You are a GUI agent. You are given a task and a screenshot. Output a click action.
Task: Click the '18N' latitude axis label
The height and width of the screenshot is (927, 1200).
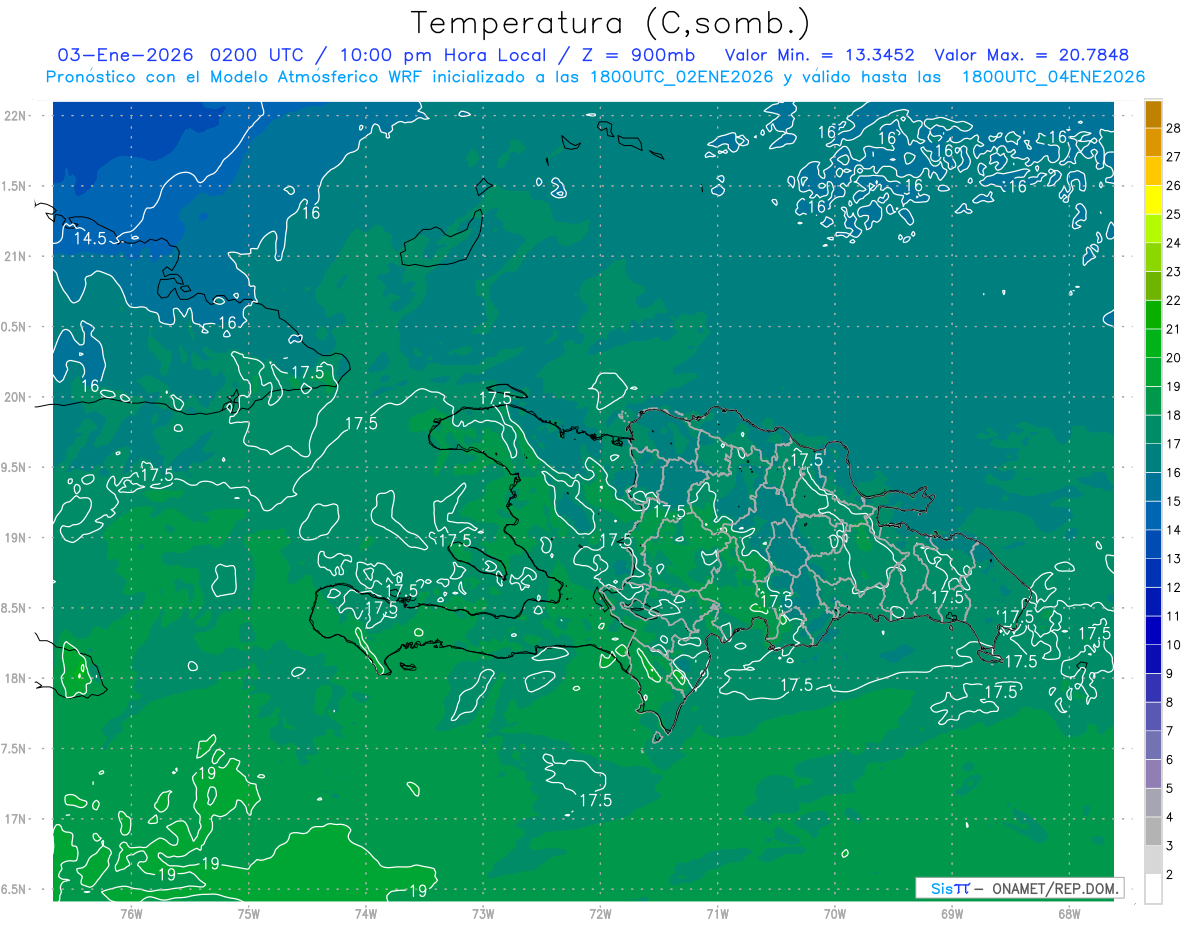click(15, 678)
